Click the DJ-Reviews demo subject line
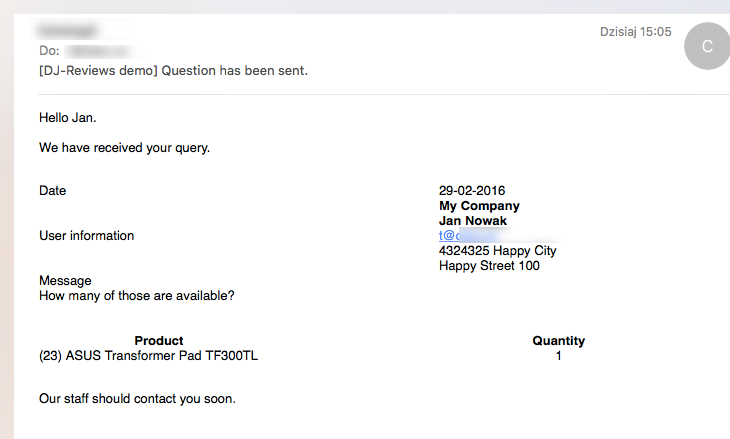 point(173,71)
